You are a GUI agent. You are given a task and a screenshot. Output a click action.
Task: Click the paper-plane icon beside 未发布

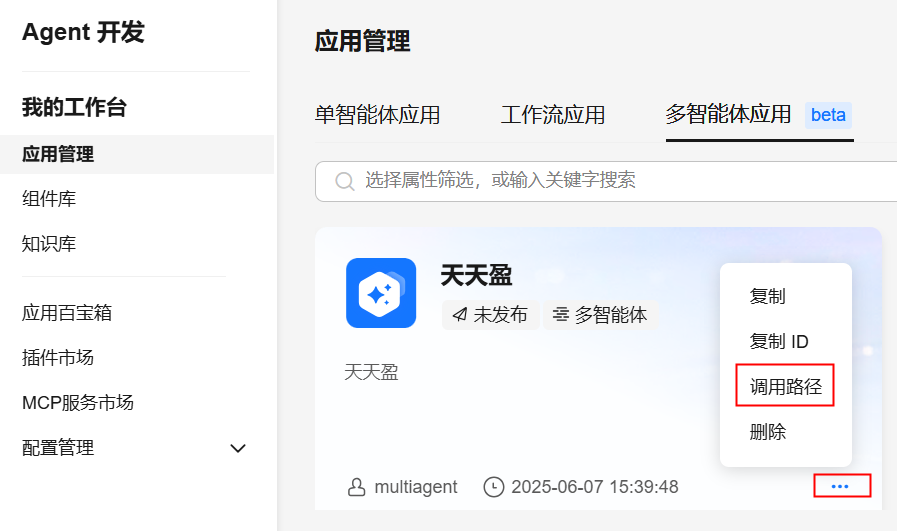pyautogui.click(x=460, y=315)
